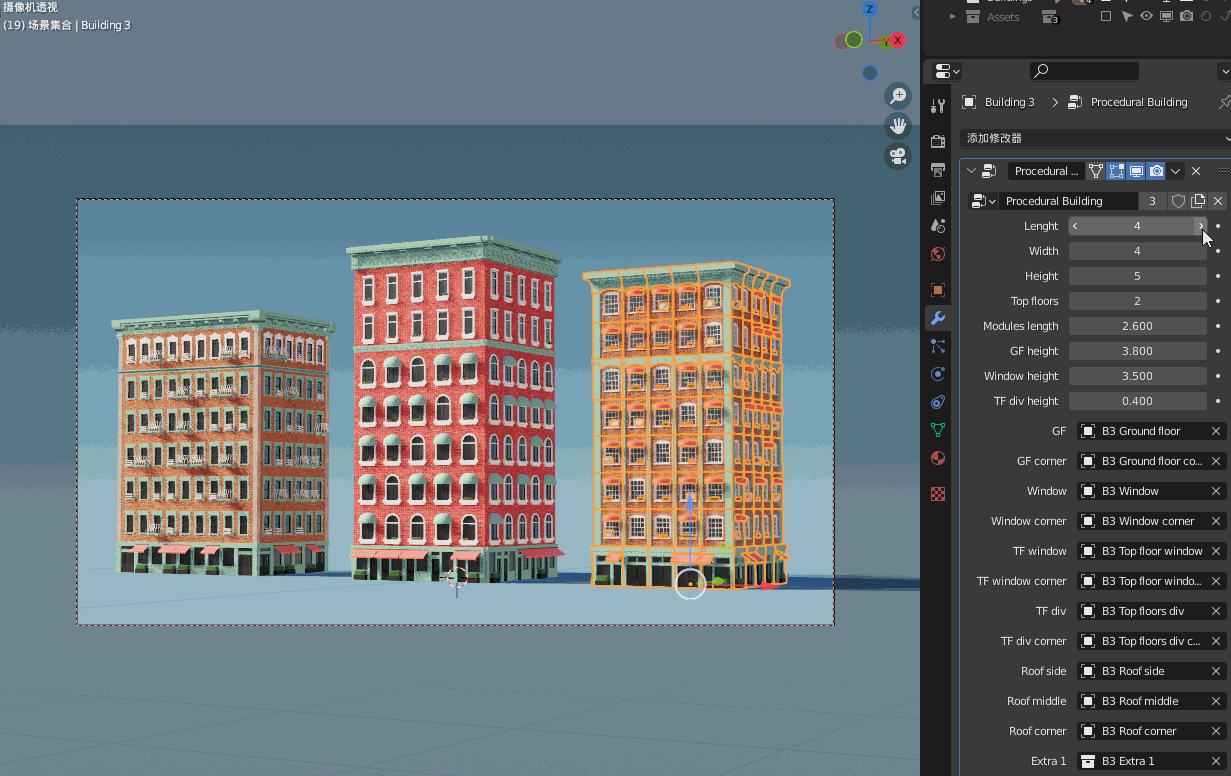The height and width of the screenshot is (776, 1231).
Task: Click the Window height value field
Action: point(1137,376)
